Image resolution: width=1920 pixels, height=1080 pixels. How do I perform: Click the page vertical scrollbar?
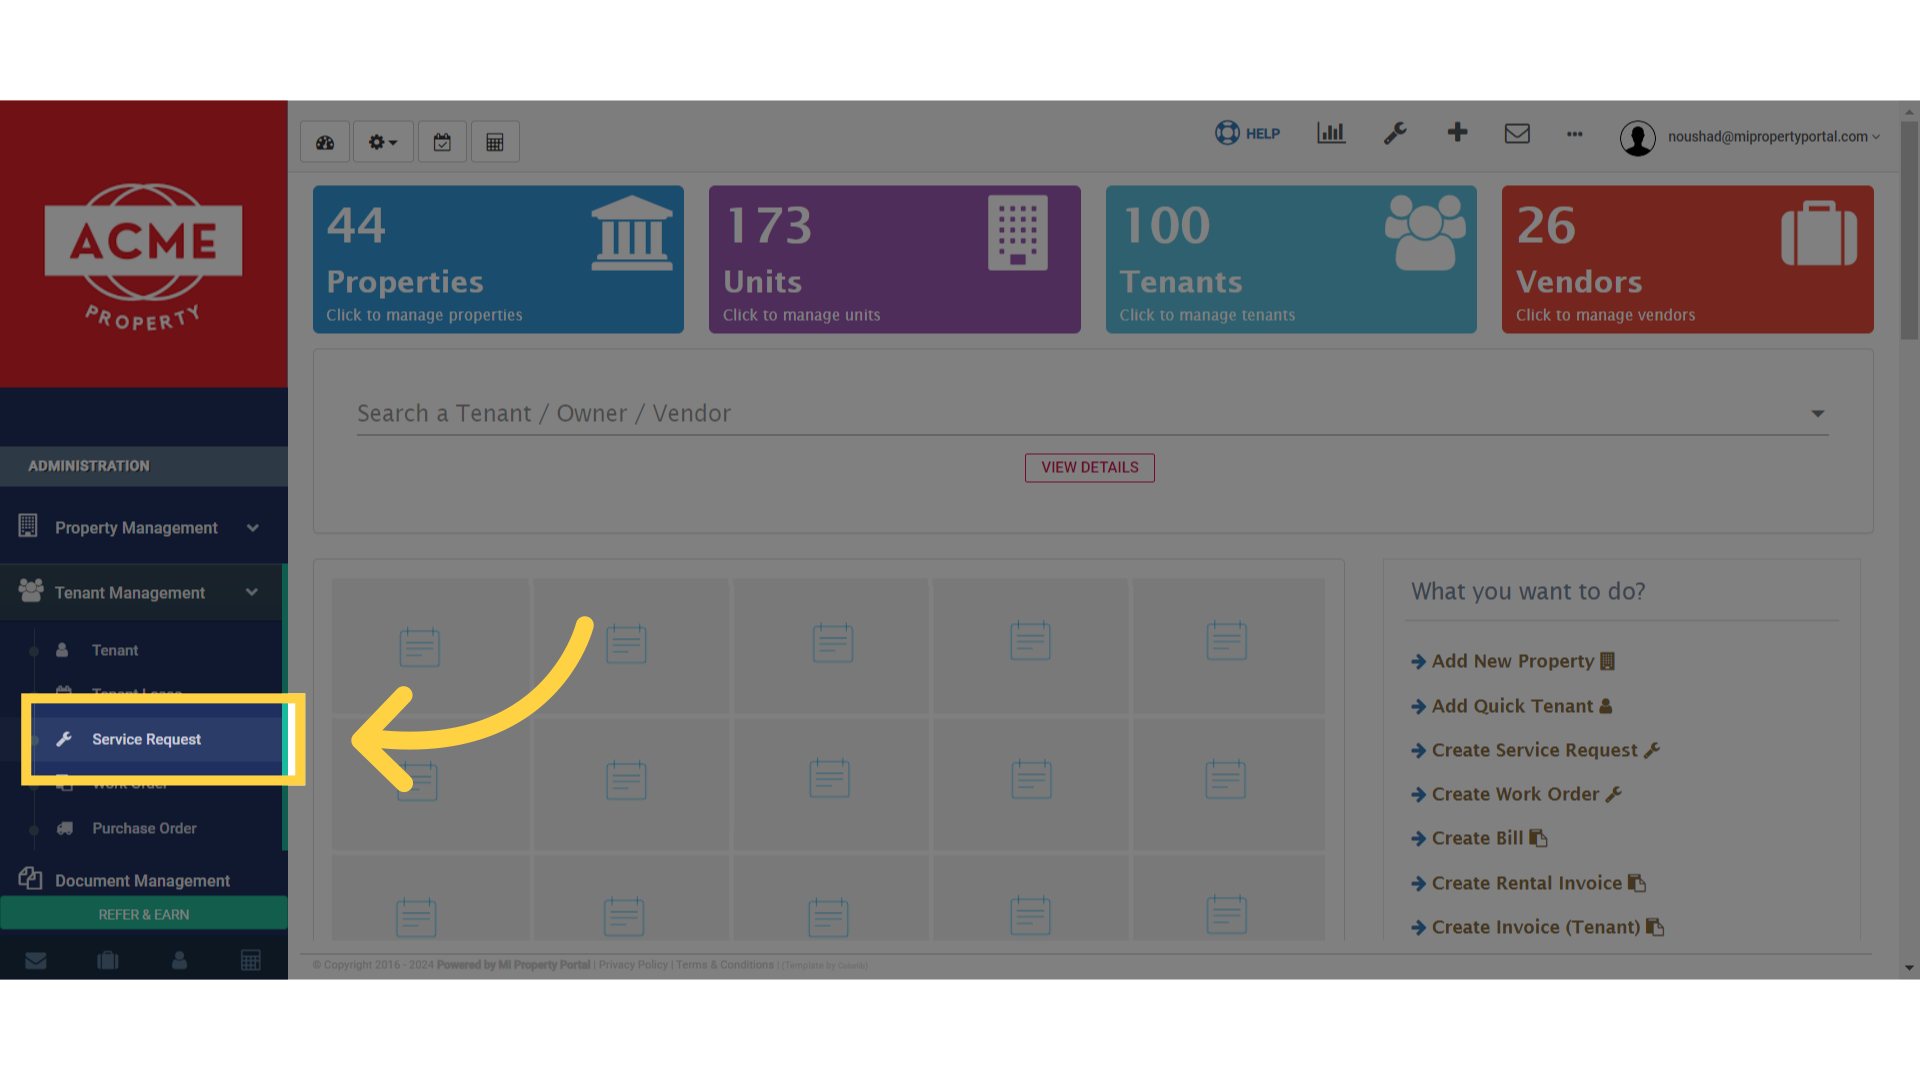(1910, 230)
